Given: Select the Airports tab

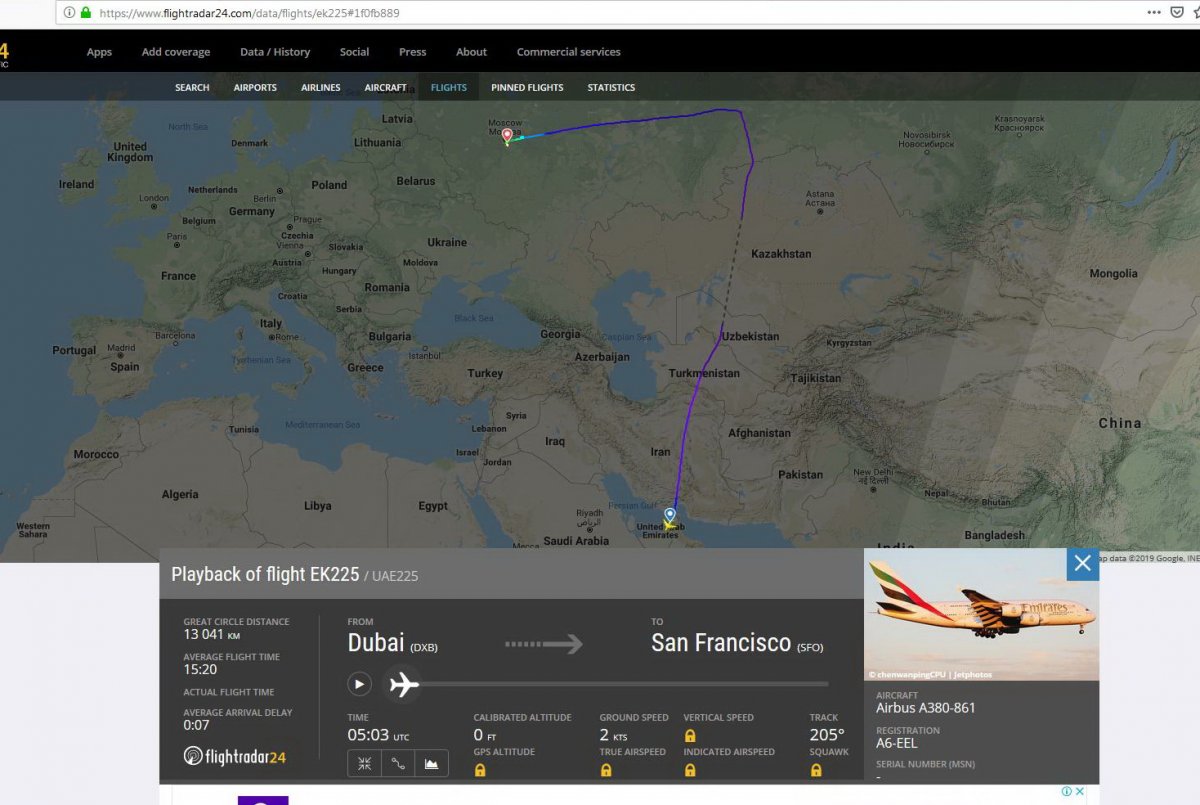Looking at the screenshot, I should coord(255,88).
